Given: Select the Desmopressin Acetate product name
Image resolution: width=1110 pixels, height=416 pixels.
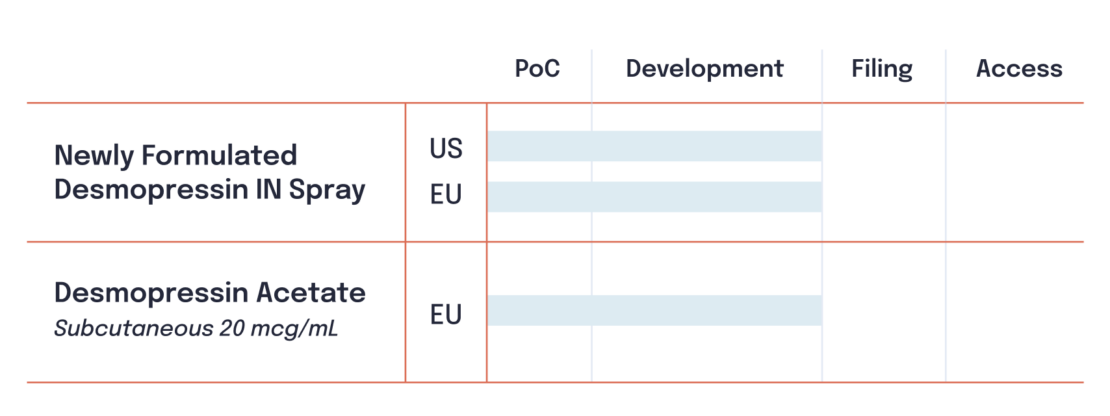Looking at the screenshot, I should coord(210,292).
